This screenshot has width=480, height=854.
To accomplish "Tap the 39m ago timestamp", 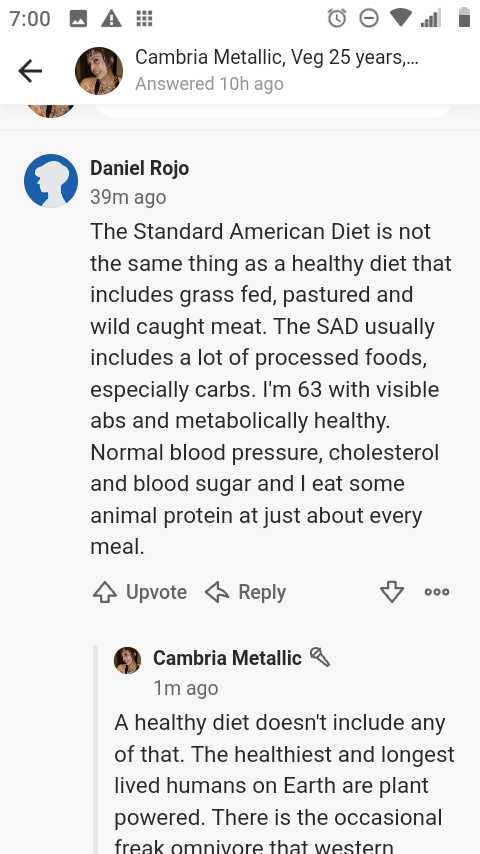I will point(128,197).
